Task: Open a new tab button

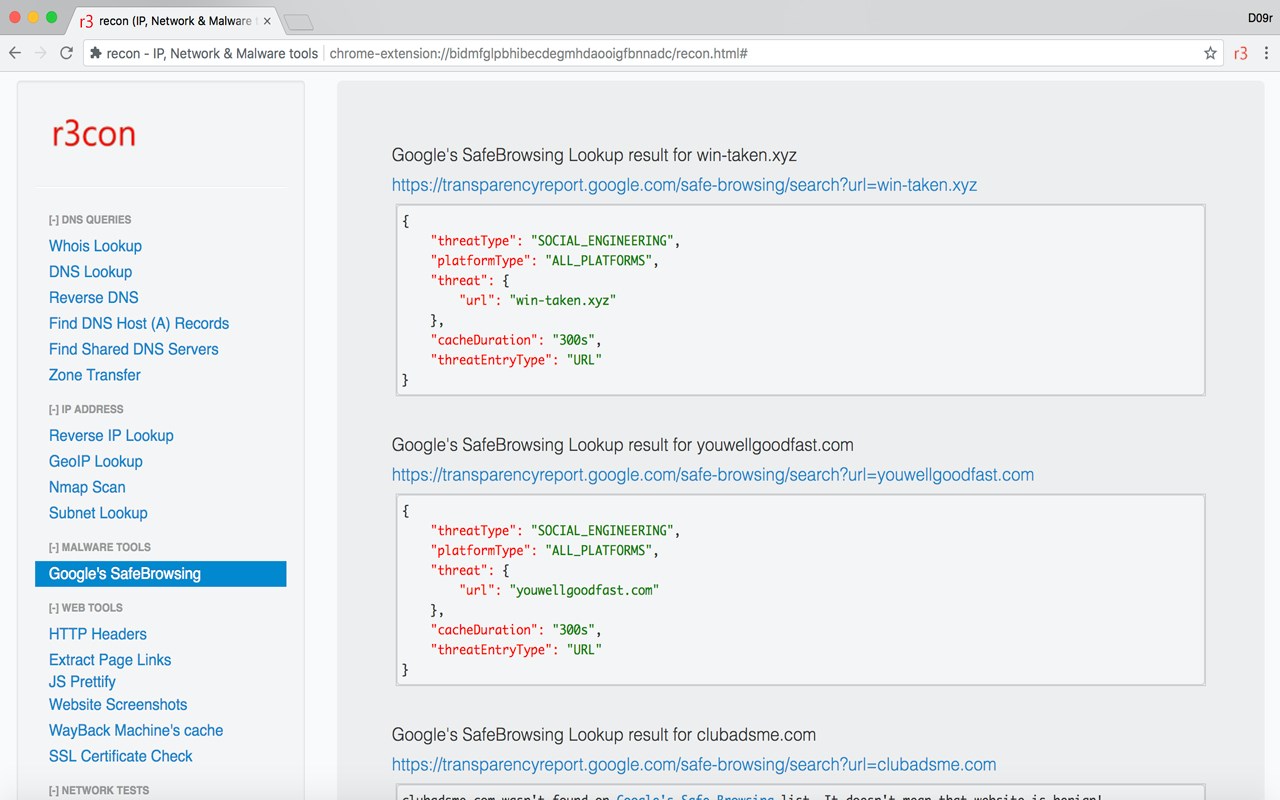Action: (x=298, y=21)
